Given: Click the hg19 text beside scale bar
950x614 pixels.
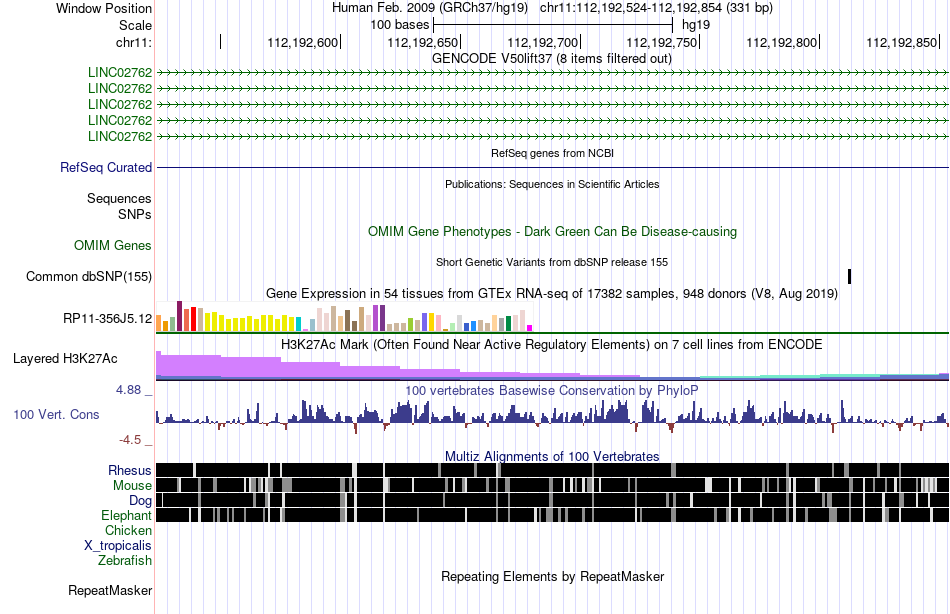Looking at the screenshot, I should click(x=696, y=25).
